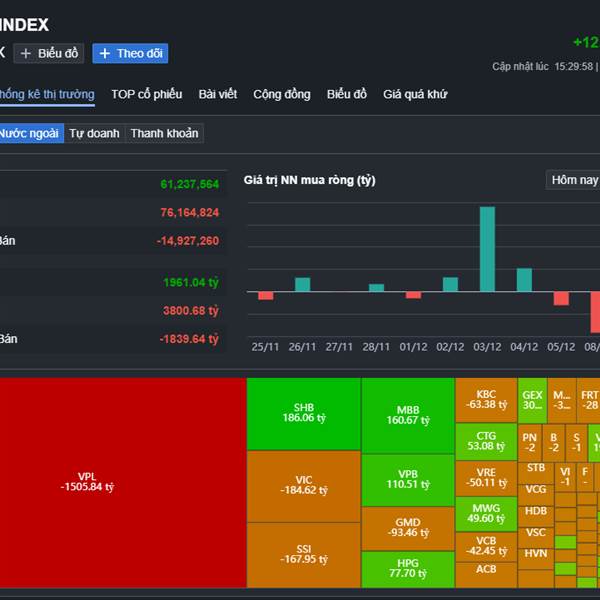Click the 28/11 net buy bar
Screen dimensions: 600x600
click(376, 288)
